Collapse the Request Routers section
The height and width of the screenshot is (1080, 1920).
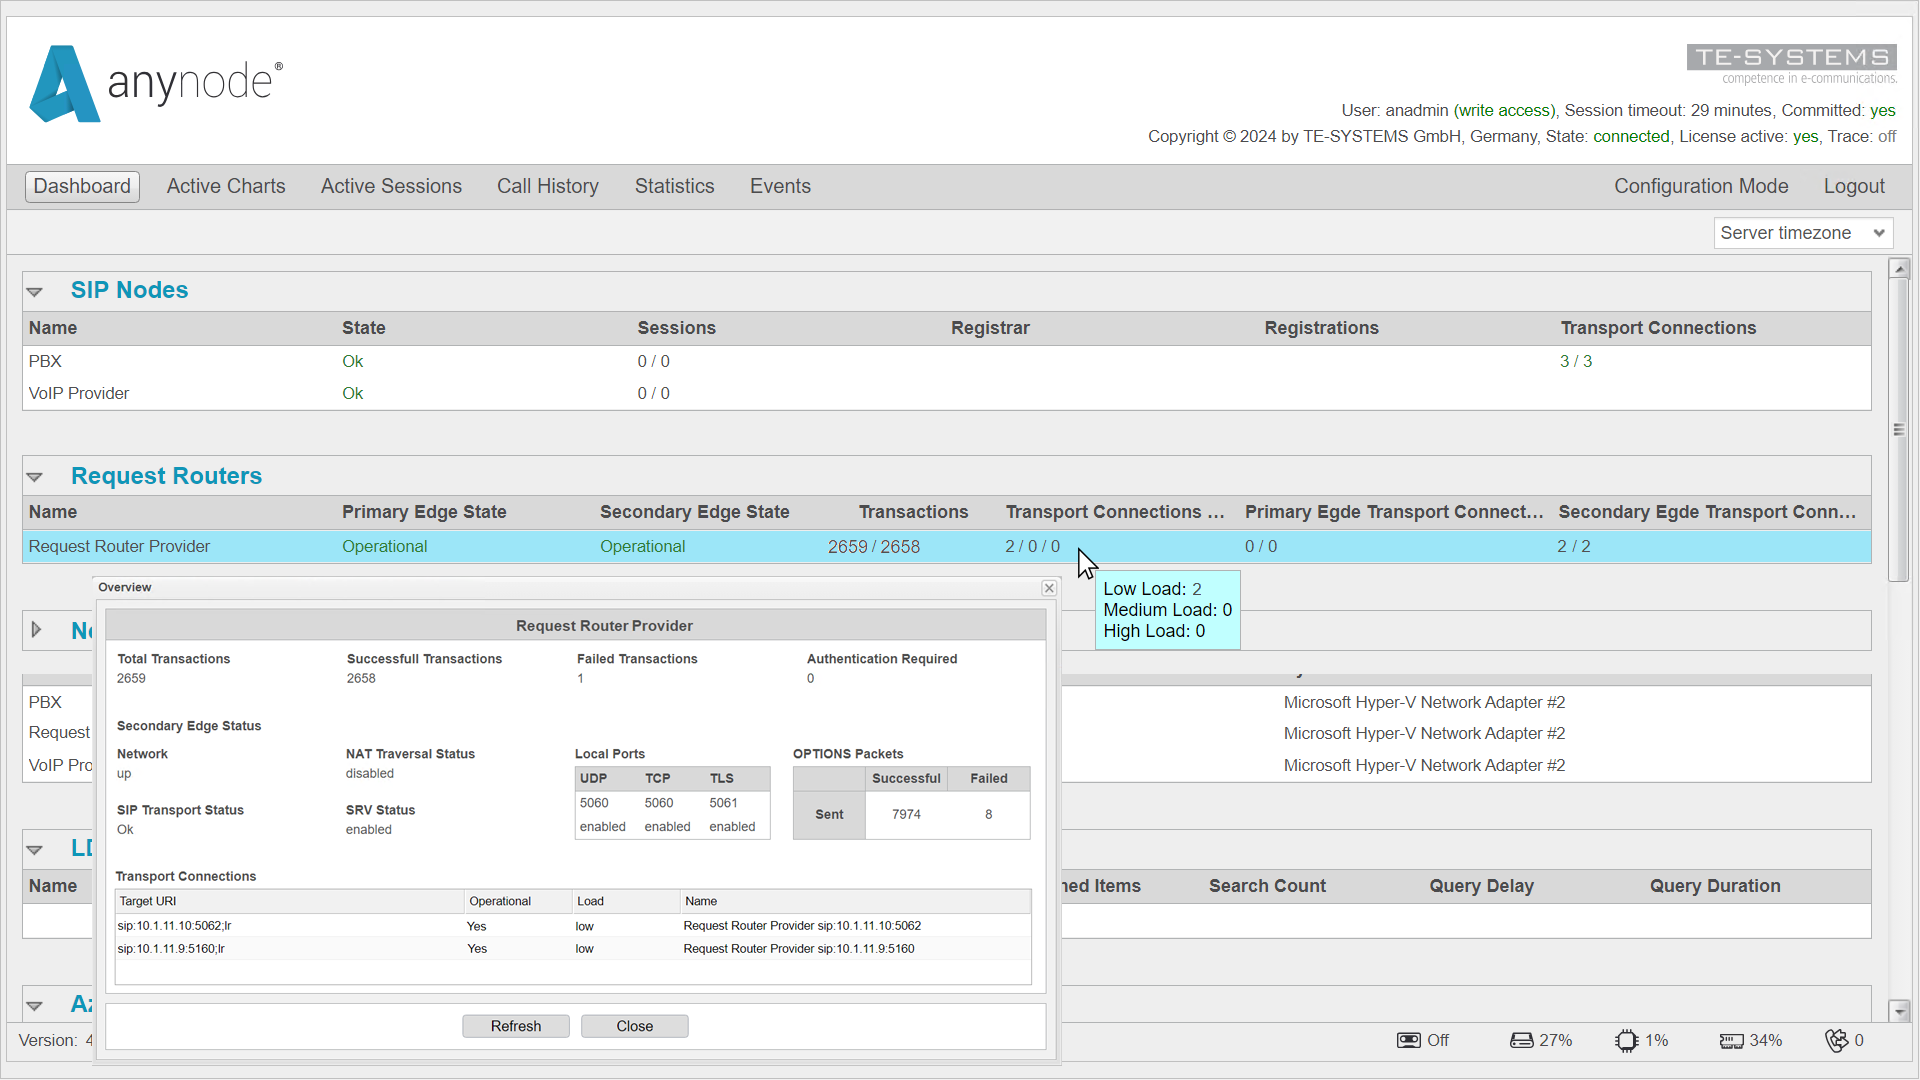click(x=35, y=477)
